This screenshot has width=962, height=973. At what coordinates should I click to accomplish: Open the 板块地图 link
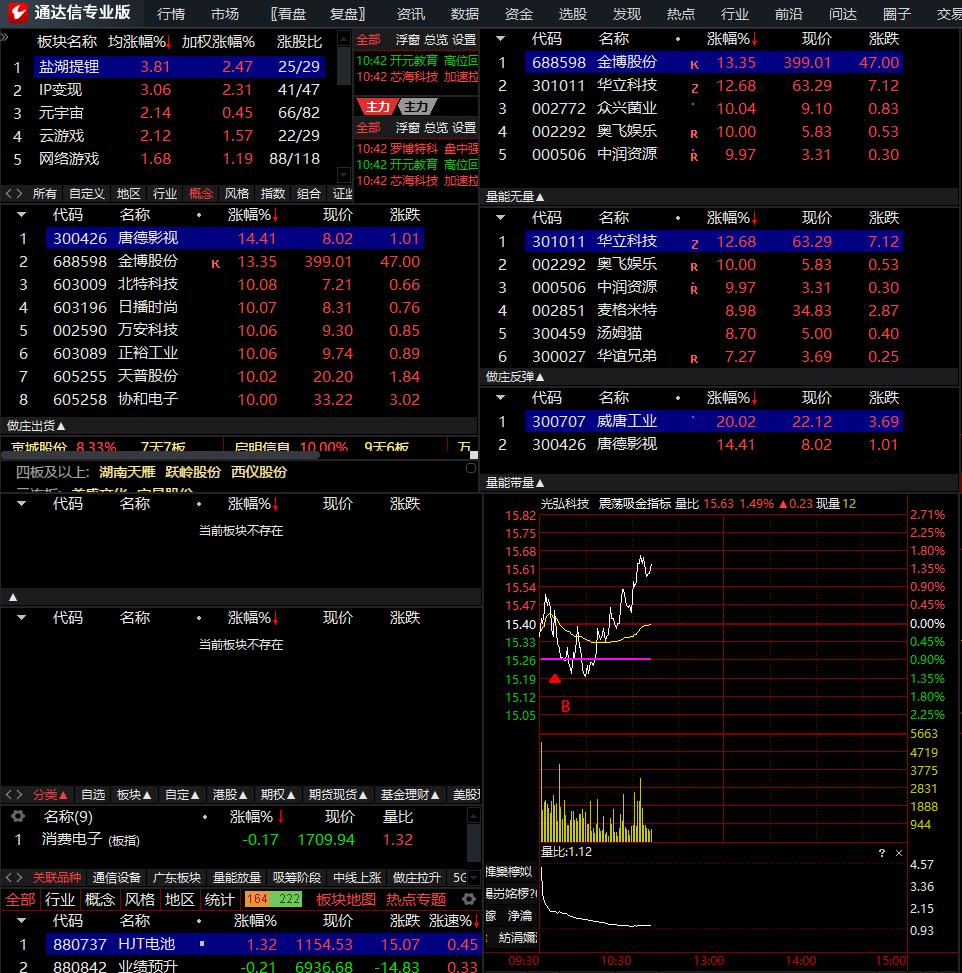point(346,899)
